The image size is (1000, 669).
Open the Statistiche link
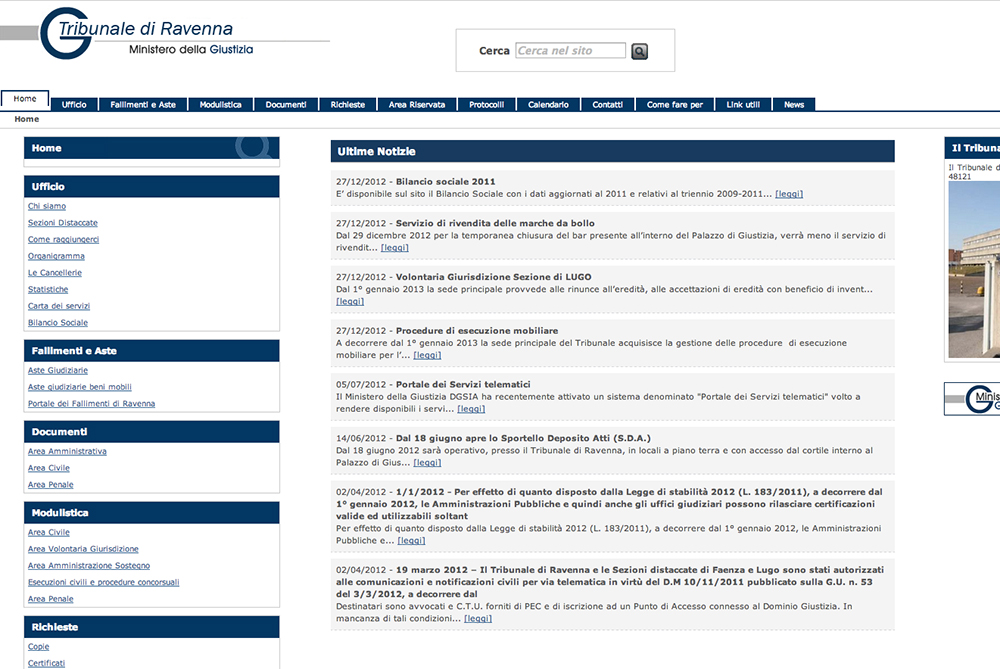click(48, 289)
